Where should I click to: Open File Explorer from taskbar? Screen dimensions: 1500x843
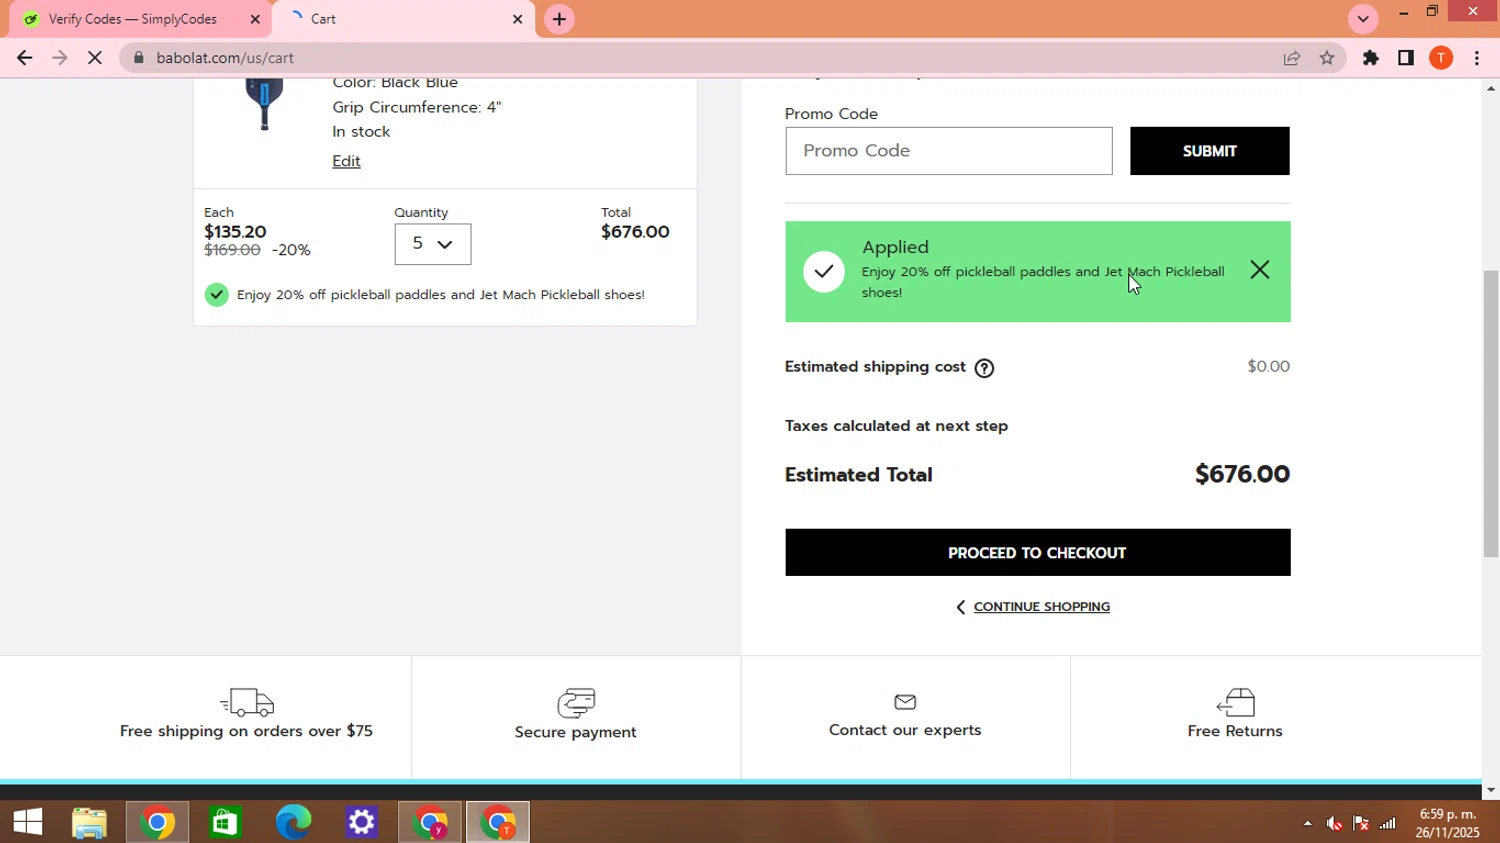(89, 822)
